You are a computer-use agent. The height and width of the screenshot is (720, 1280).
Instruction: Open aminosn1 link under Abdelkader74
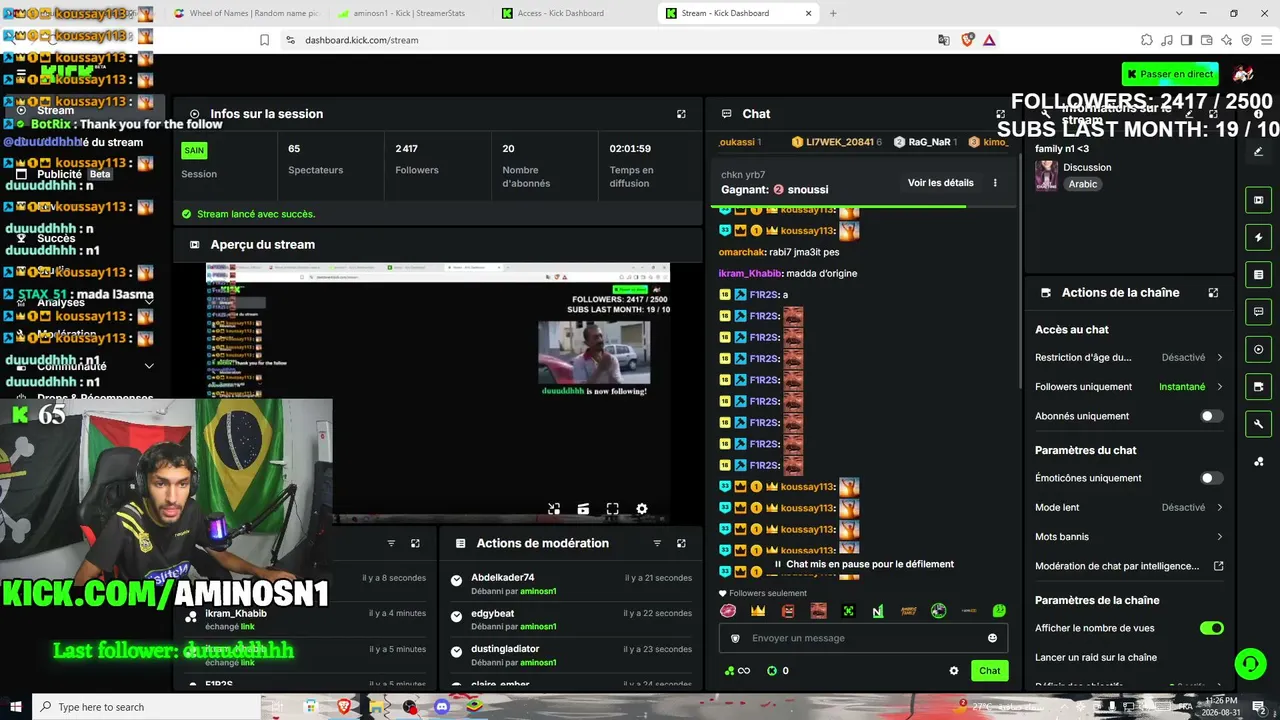point(538,591)
